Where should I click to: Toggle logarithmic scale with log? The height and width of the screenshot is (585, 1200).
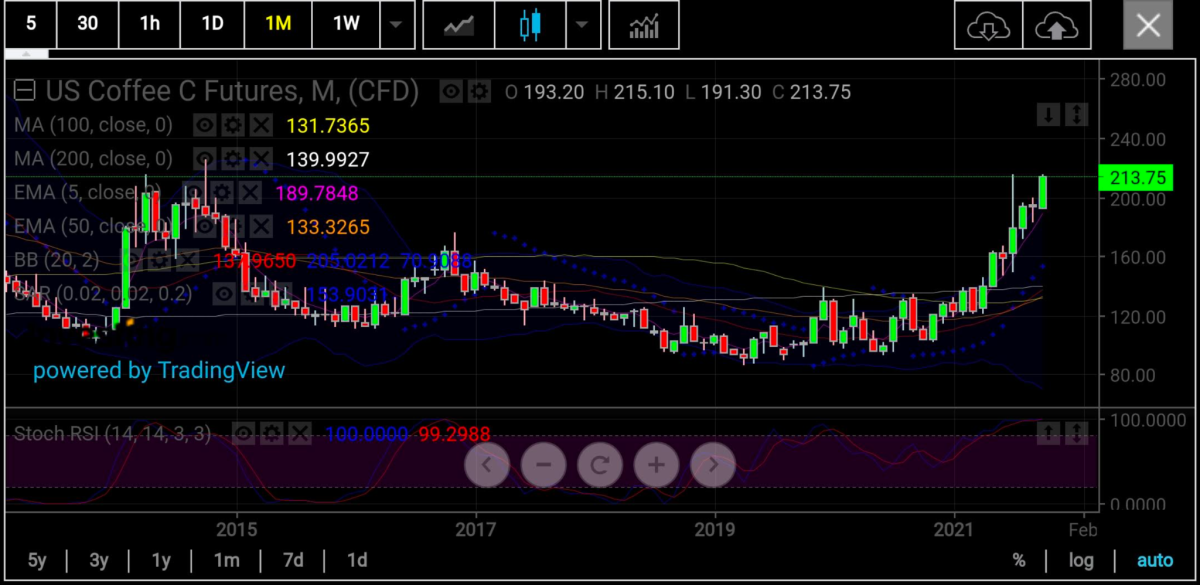click(1080, 560)
